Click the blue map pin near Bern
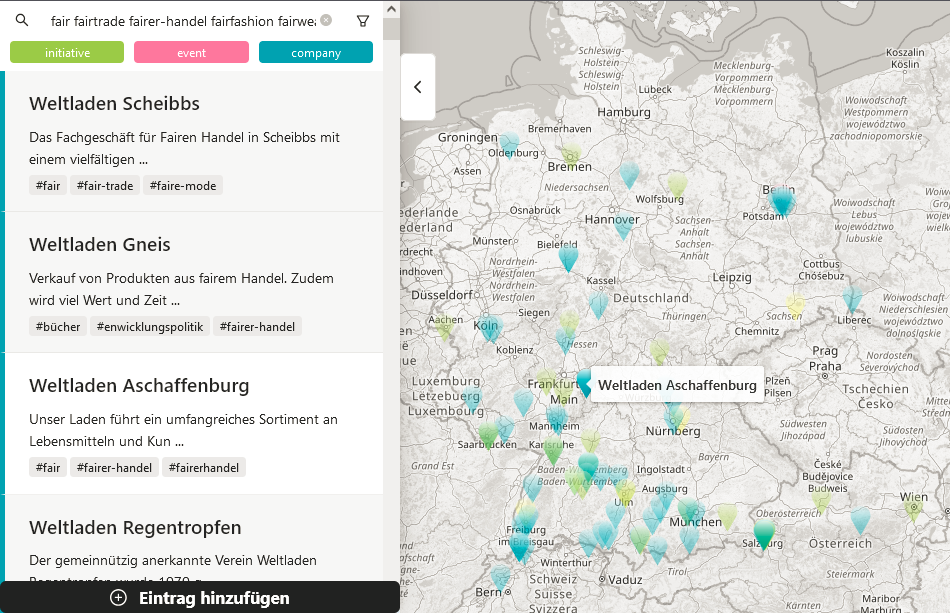The height and width of the screenshot is (613, 950). (500, 577)
